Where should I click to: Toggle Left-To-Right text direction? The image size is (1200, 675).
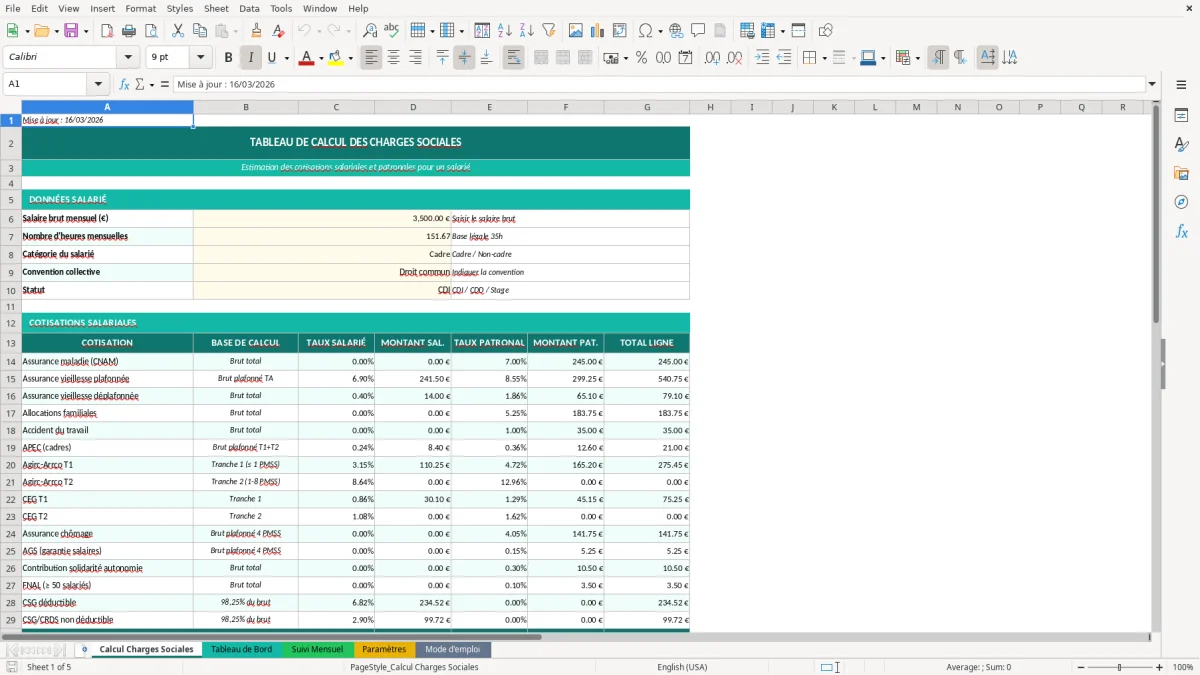pyautogui.click(x=937, y=58)
